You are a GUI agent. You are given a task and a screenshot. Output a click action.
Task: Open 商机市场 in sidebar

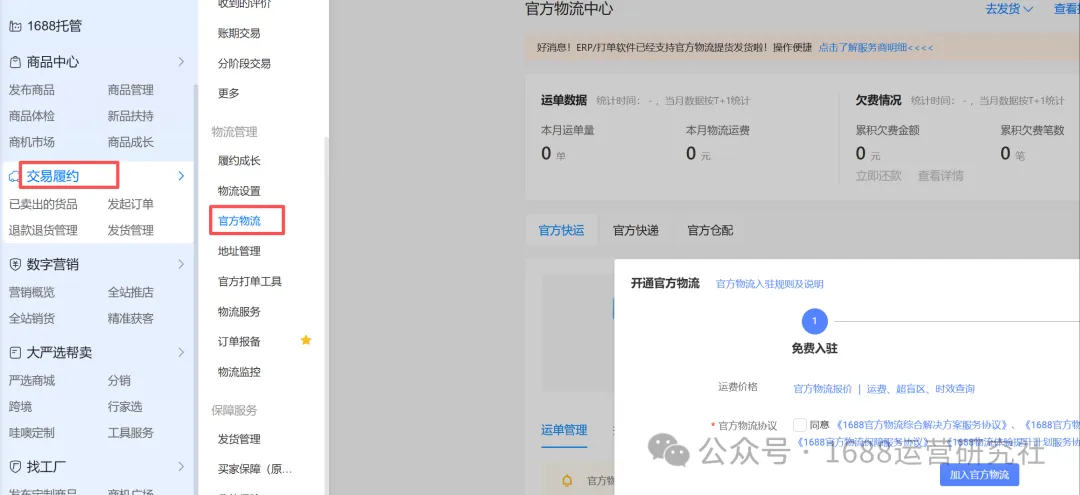32,143
